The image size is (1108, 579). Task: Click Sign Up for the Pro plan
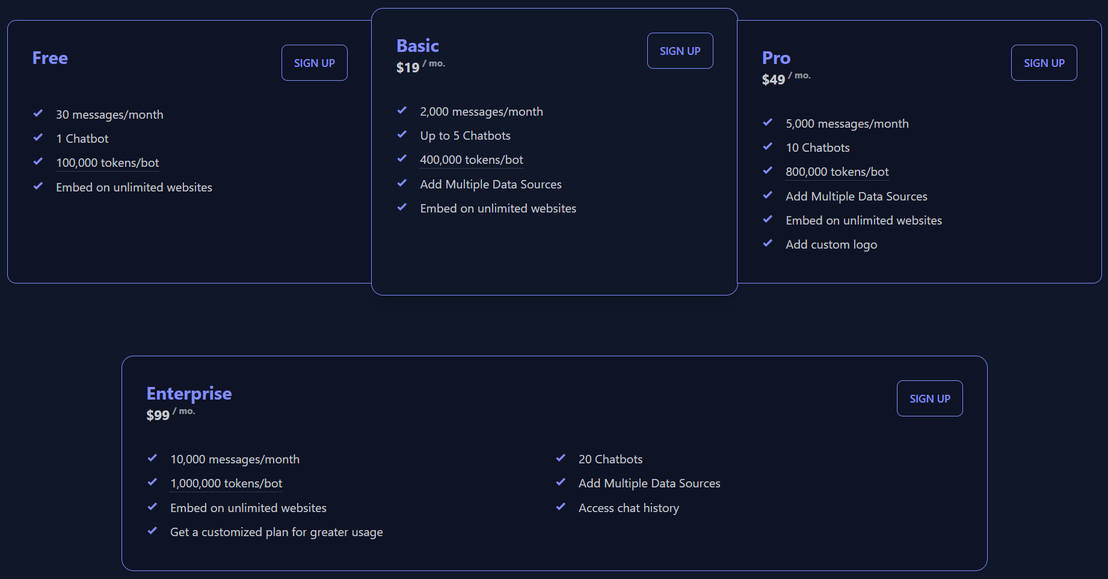[x=1044, y=62]
